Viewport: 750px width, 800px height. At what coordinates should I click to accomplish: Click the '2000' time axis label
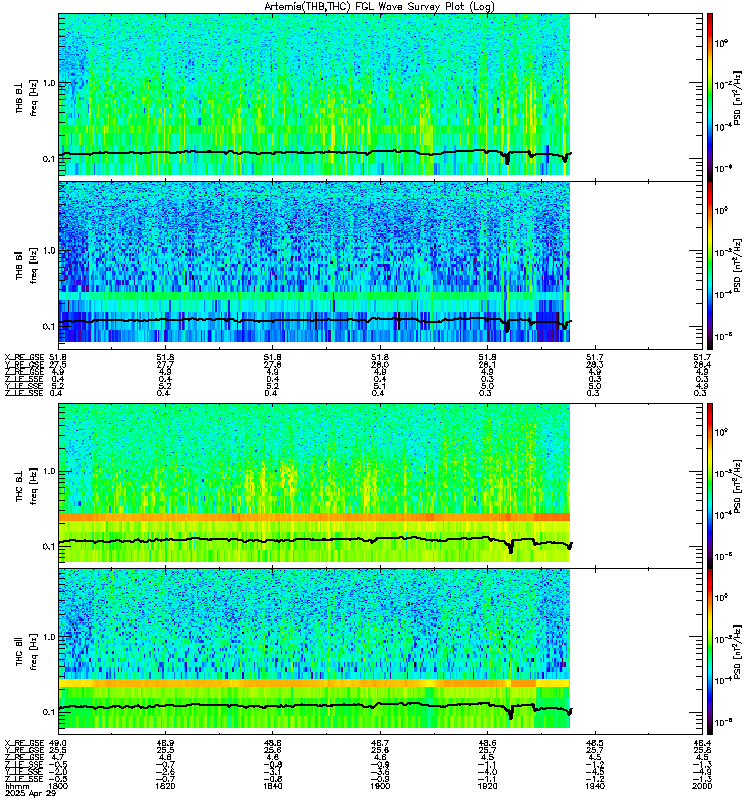702,786
